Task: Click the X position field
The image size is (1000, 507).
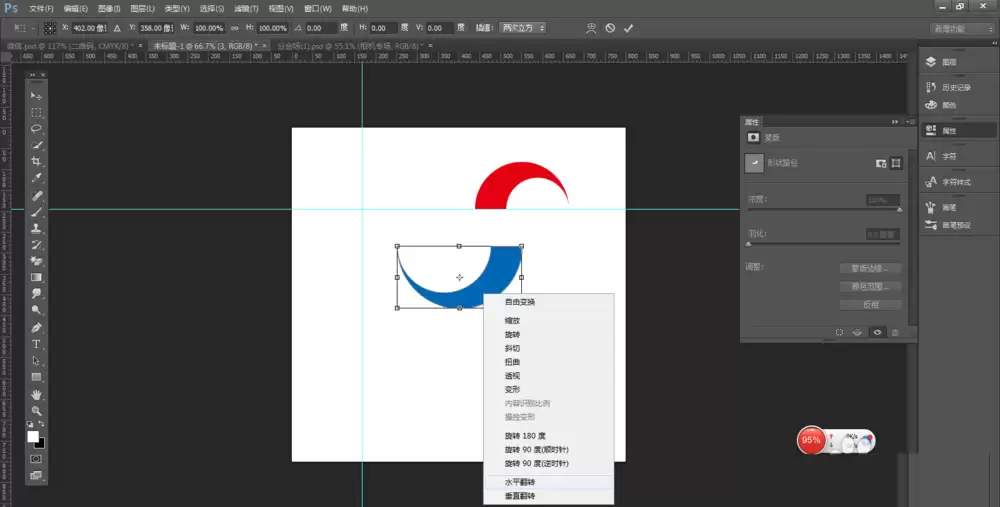Action: click(x=89, y=28)
